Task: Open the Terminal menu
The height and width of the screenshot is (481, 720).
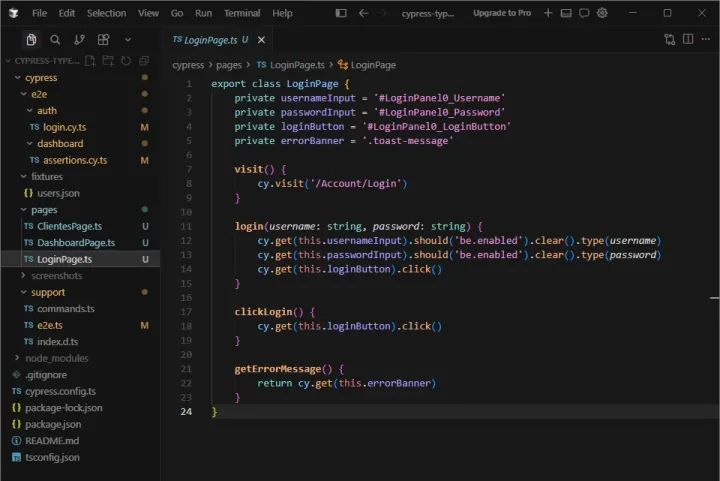Action: pyautogui.click(x=242, y=13)
